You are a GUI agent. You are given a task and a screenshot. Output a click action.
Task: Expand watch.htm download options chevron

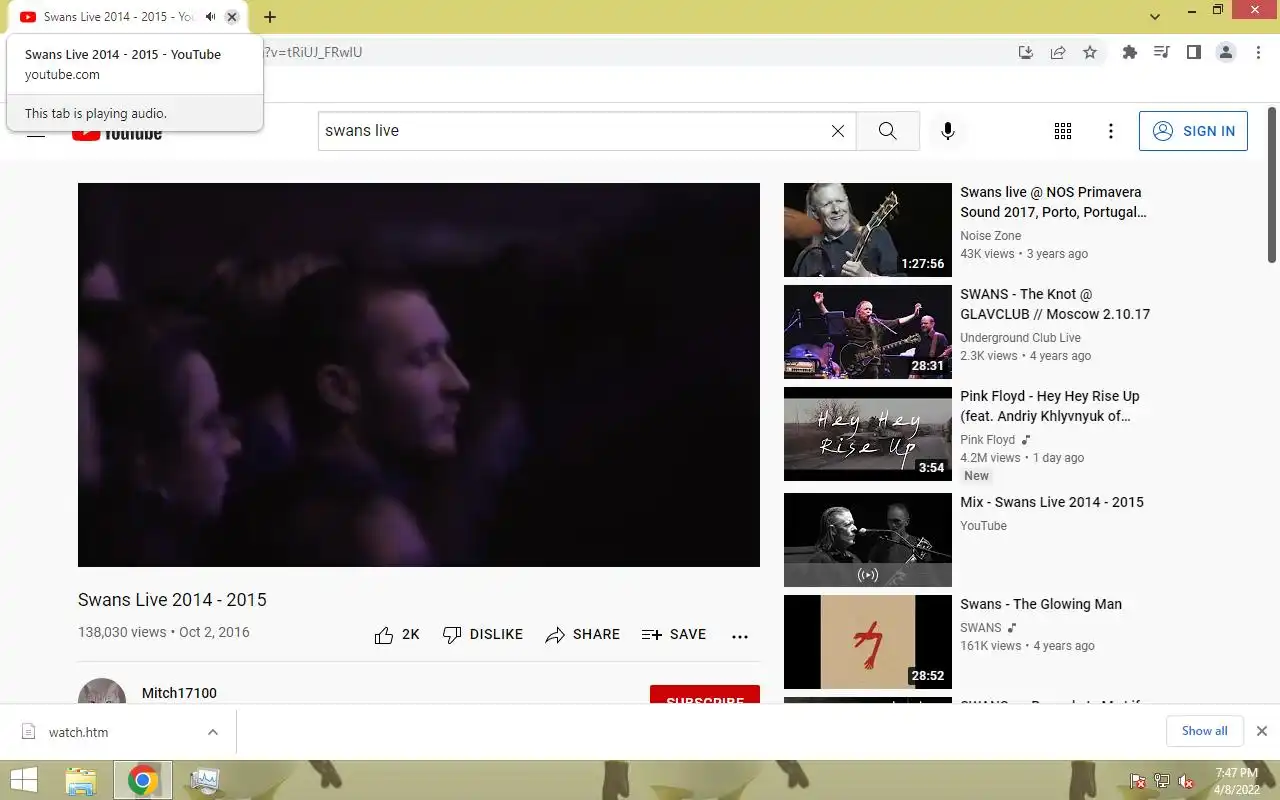tap(213, 732)
